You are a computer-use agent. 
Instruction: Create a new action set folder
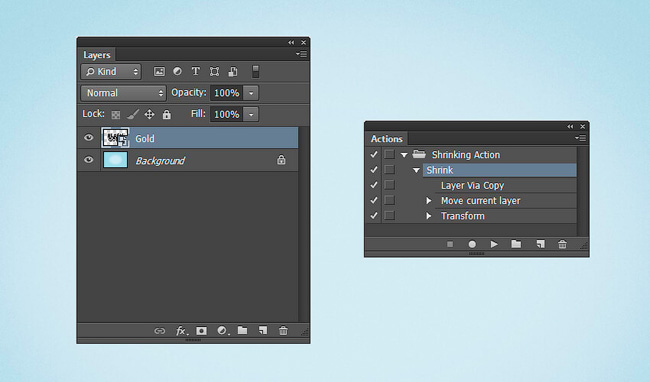pyautogui.click(x=516, y=244)
